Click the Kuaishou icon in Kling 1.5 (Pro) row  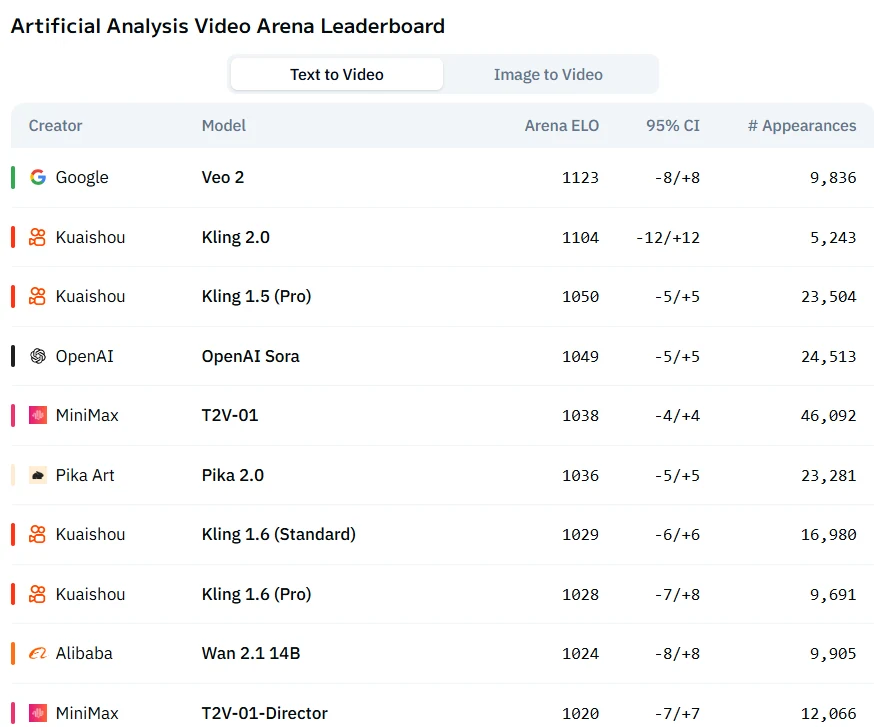tap(37, 296)
